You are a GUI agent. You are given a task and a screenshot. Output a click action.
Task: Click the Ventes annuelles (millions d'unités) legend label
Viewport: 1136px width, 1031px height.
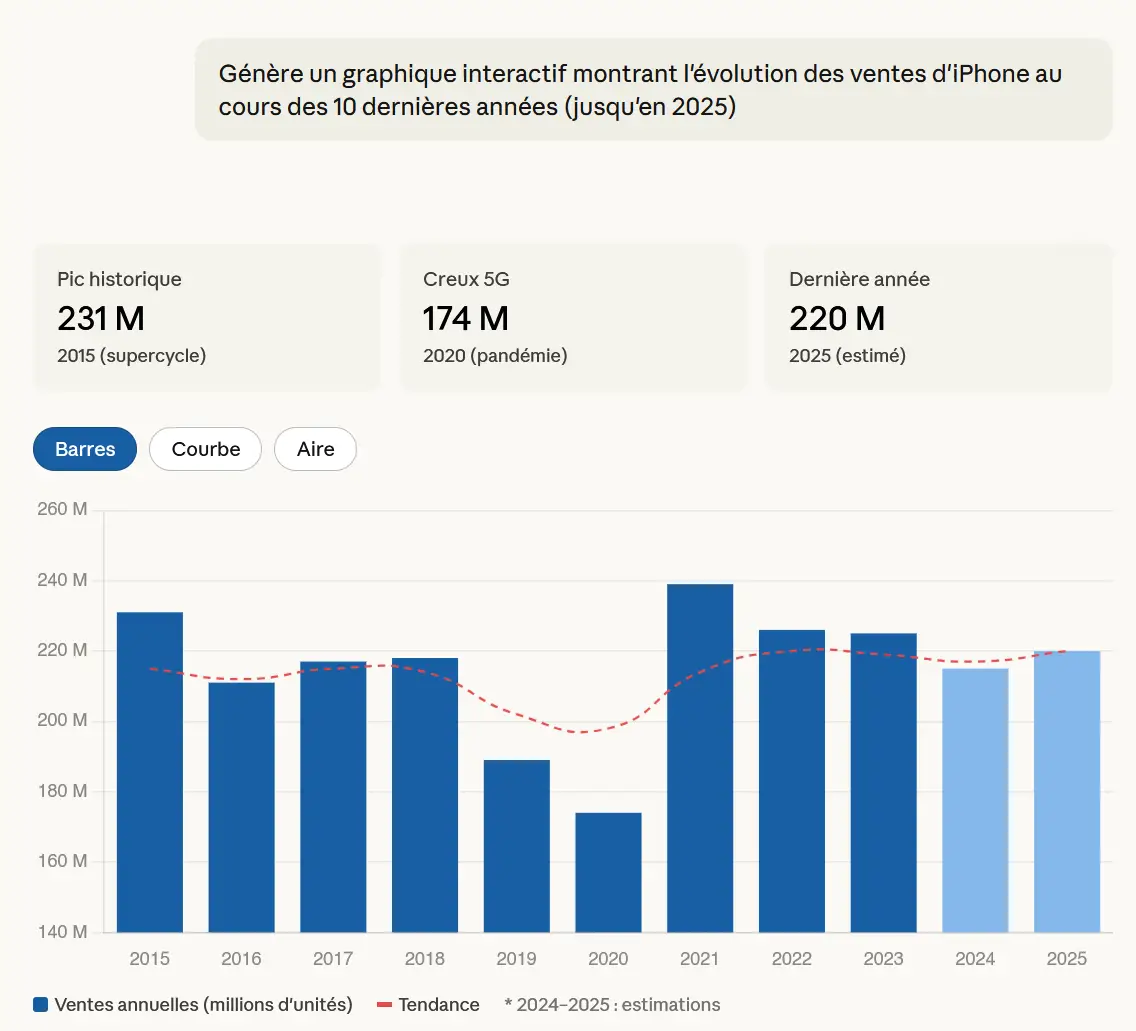pyautogui.click(x=204, y=1005)
